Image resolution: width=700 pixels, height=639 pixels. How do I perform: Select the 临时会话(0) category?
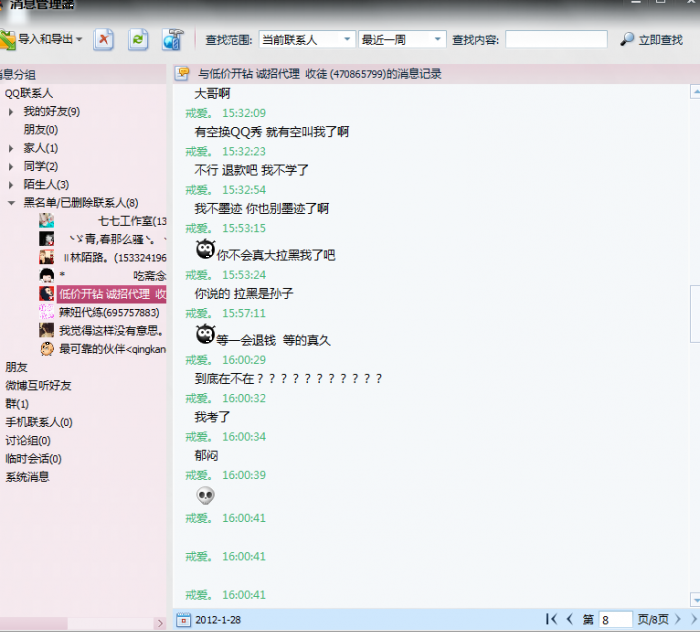point(33,459)
